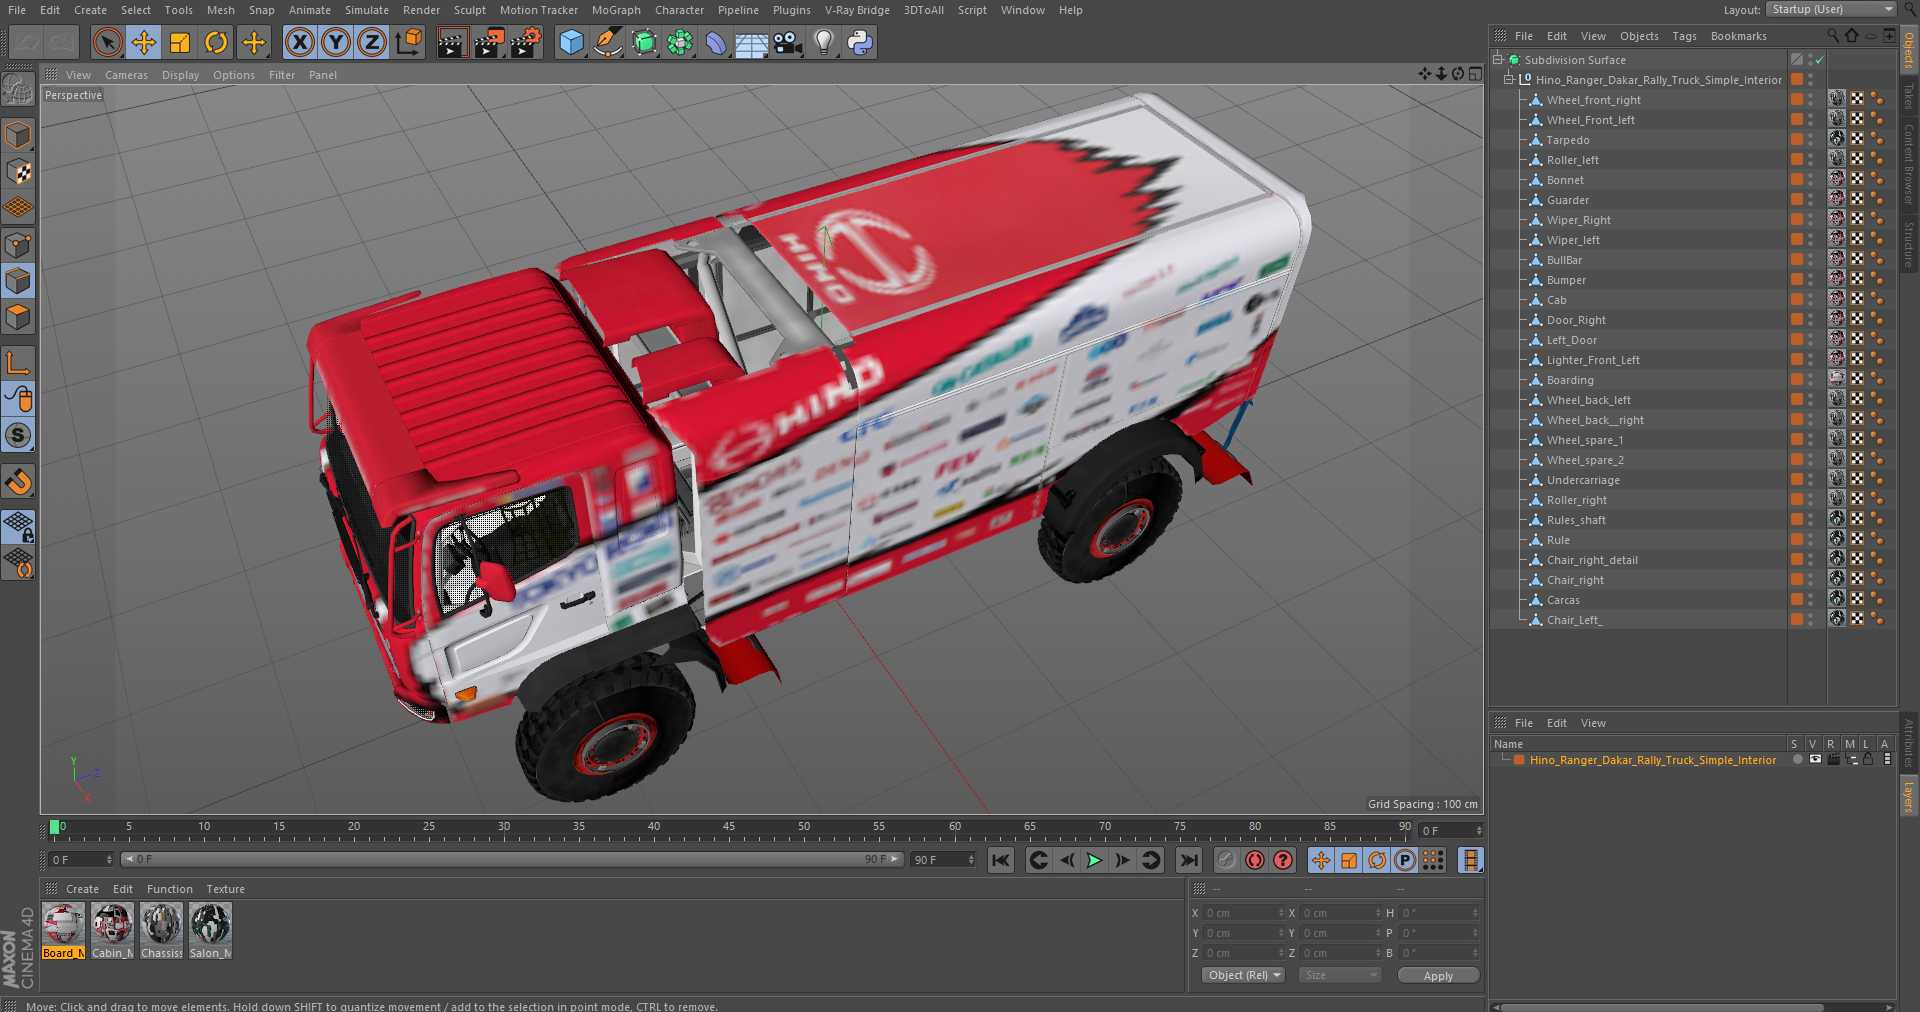This screenshot has width=1920, height=1012.
Task: Click search icon in Object Manager
Action: pyautogui.click(x=1833, y=35)
